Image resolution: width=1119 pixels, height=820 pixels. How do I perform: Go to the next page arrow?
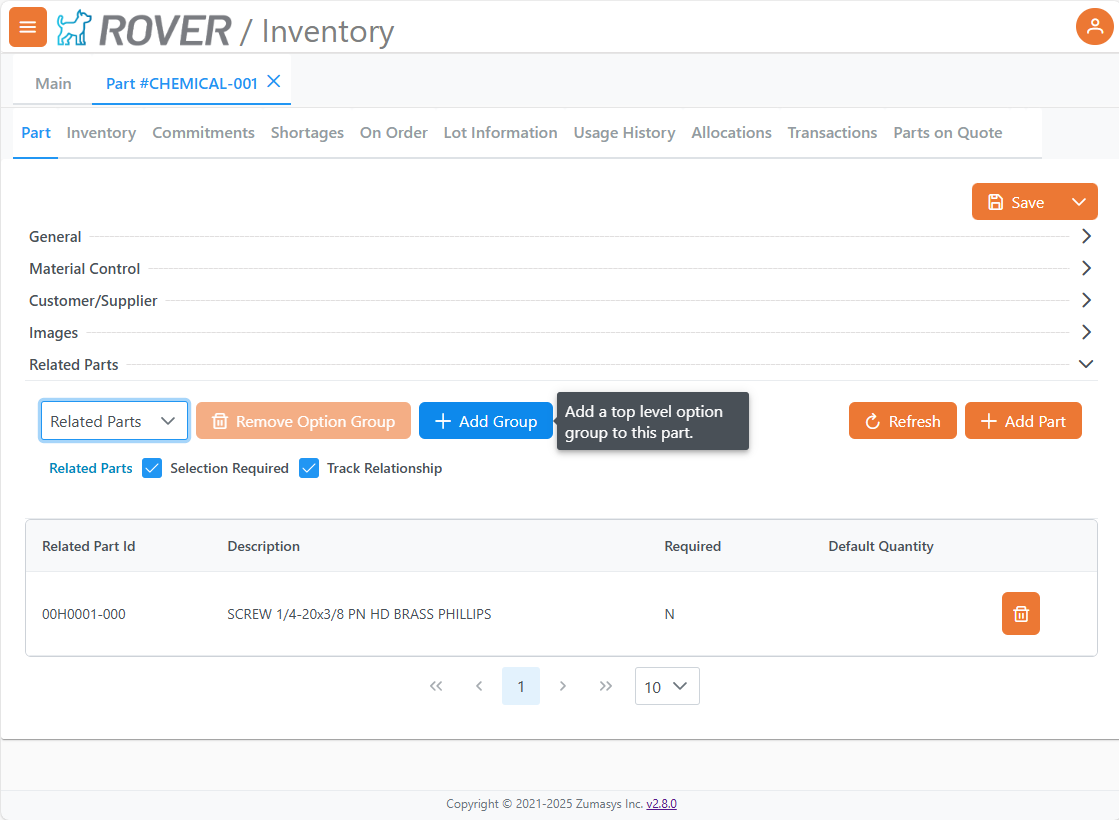563,686
